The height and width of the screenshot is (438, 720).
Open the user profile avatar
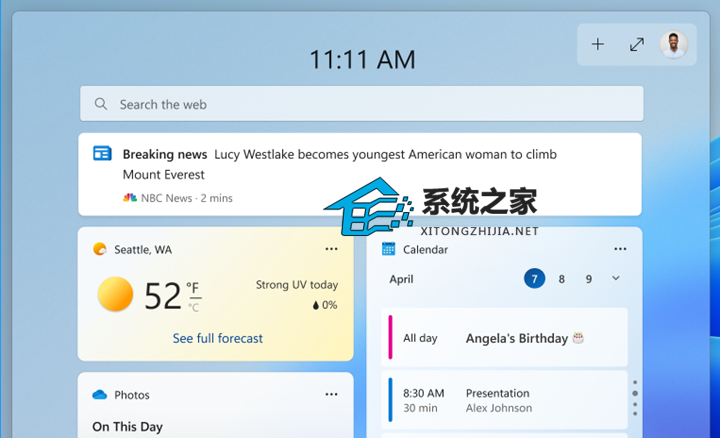[674, 45]
